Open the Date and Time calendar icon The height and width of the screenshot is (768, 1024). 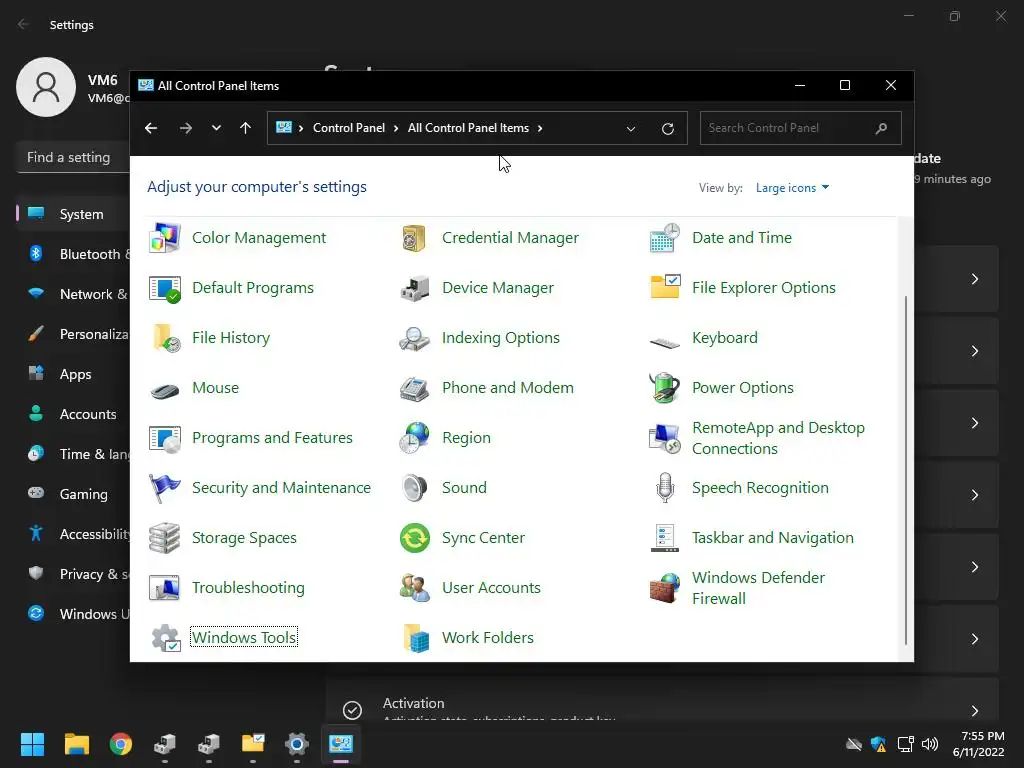(665, 238)
